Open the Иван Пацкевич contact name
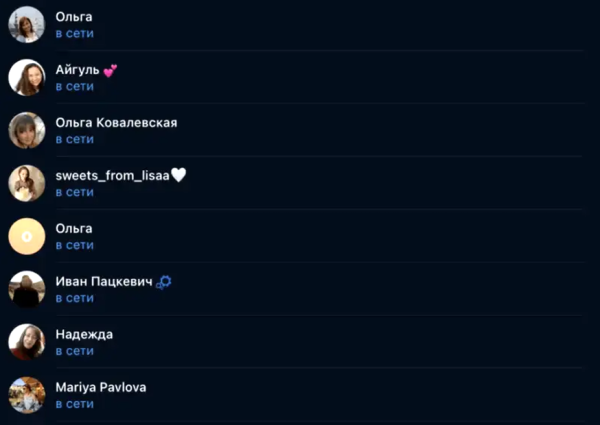Screen dimensions: 600x425 point(103,282)
